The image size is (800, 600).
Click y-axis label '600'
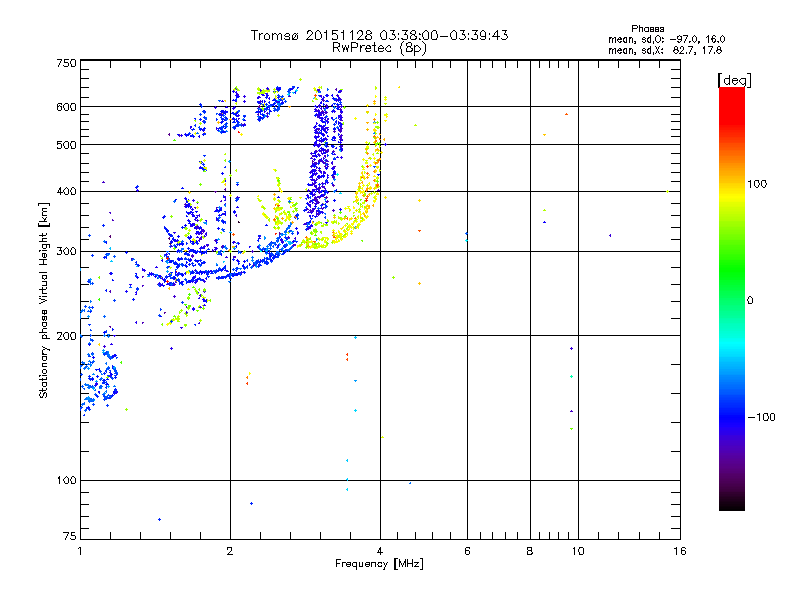66,107
